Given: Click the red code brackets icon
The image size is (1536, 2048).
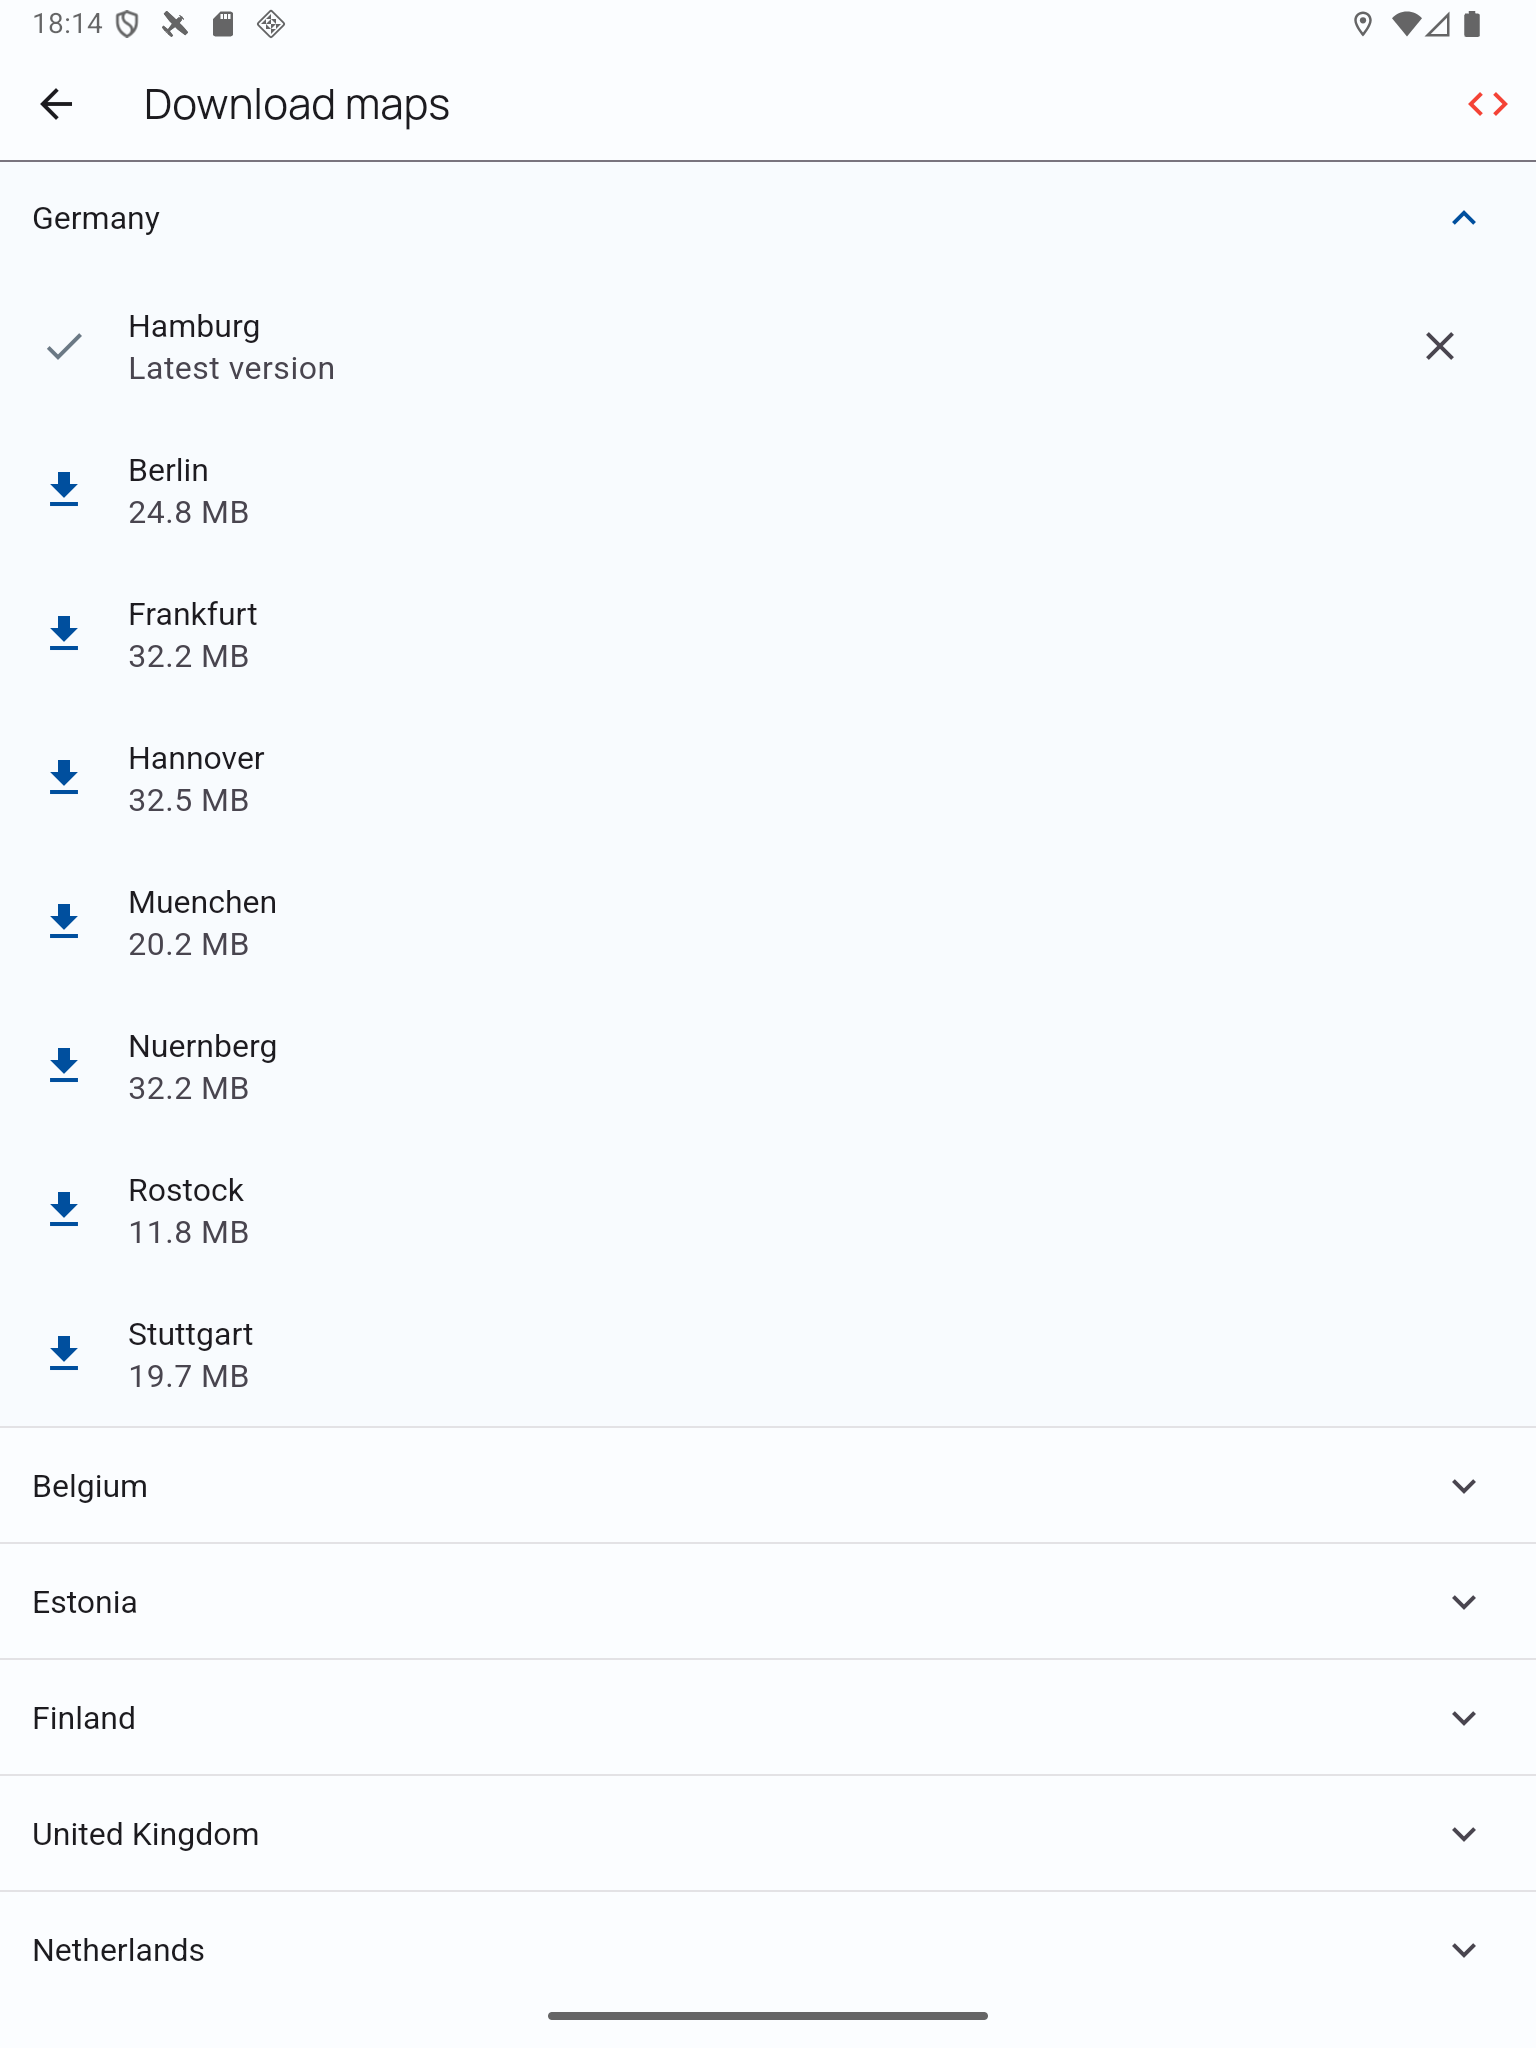Looking at the screenshot, I should click(1487, 104).
